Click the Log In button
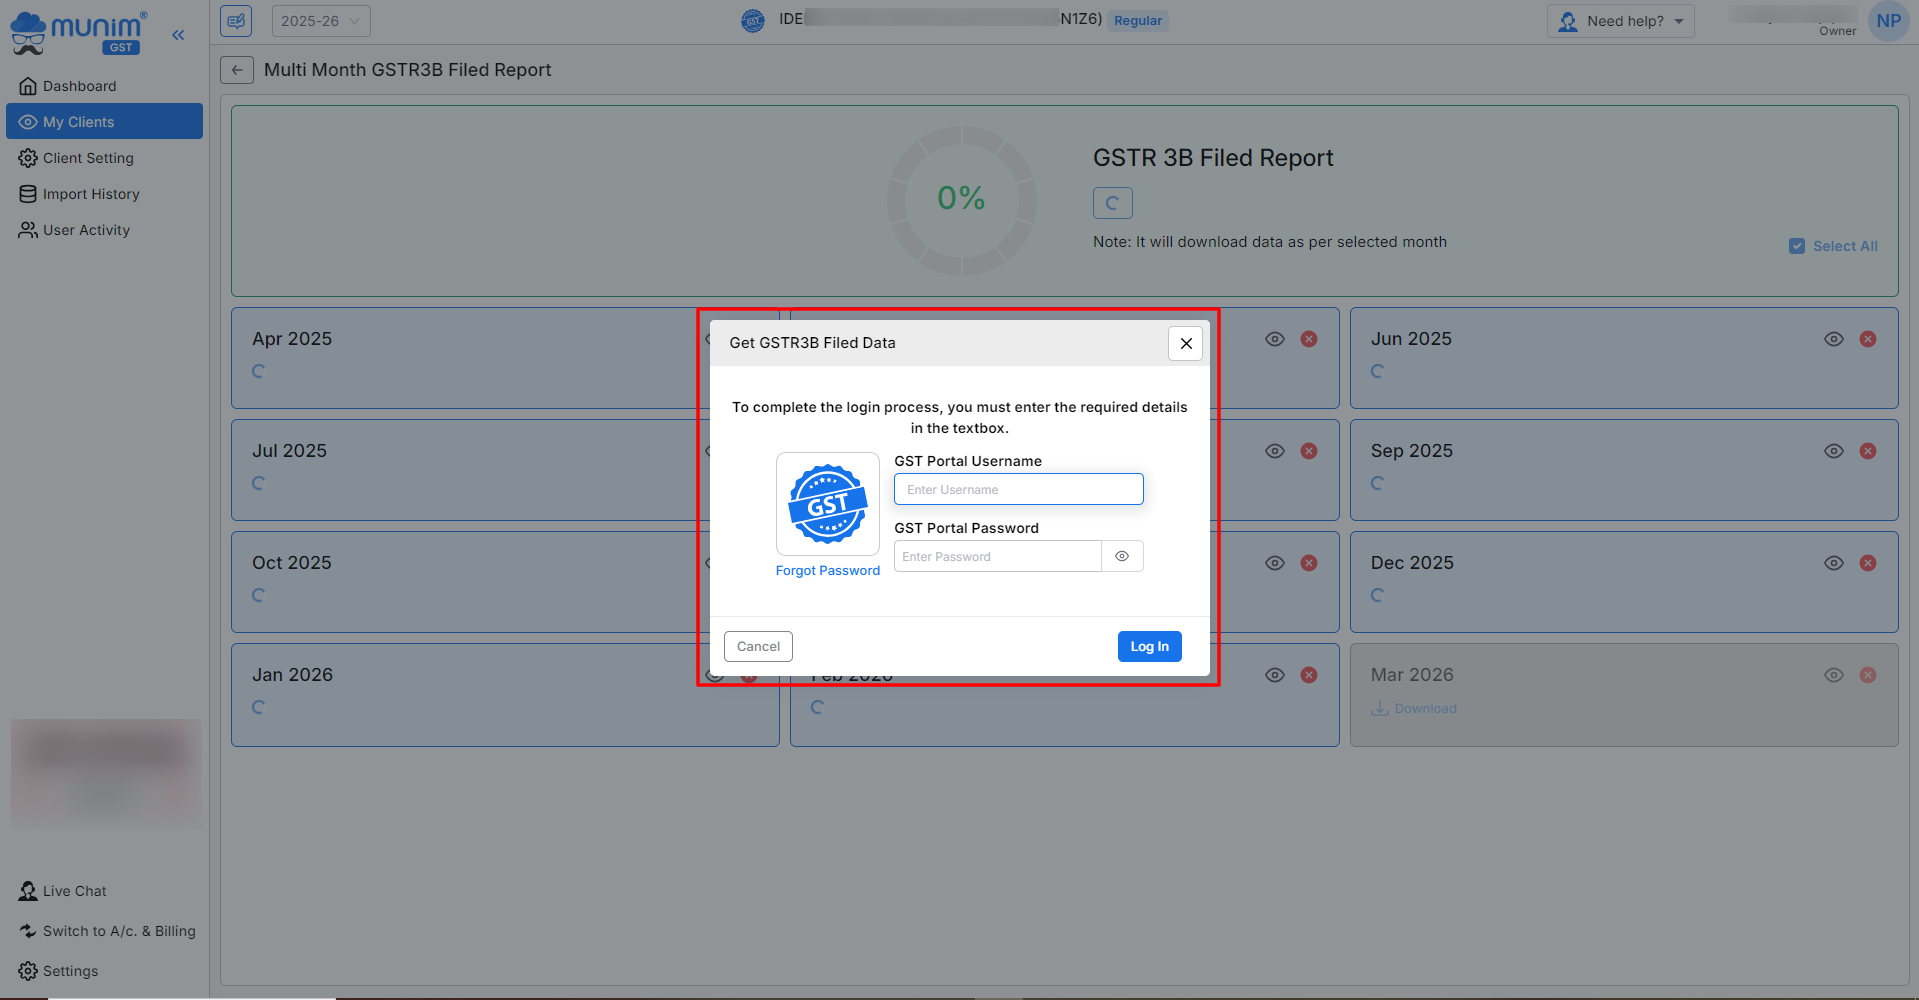The width and height of the screenshot is (1919, 1000). [1149, 647]
